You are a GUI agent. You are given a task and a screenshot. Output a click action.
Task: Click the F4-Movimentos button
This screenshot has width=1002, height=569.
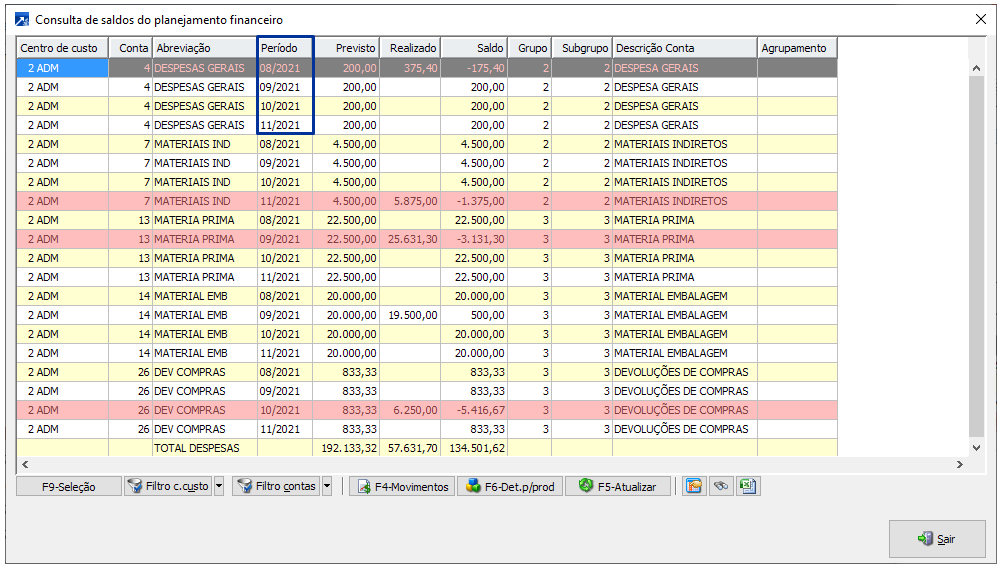click(x=402, y=486)
